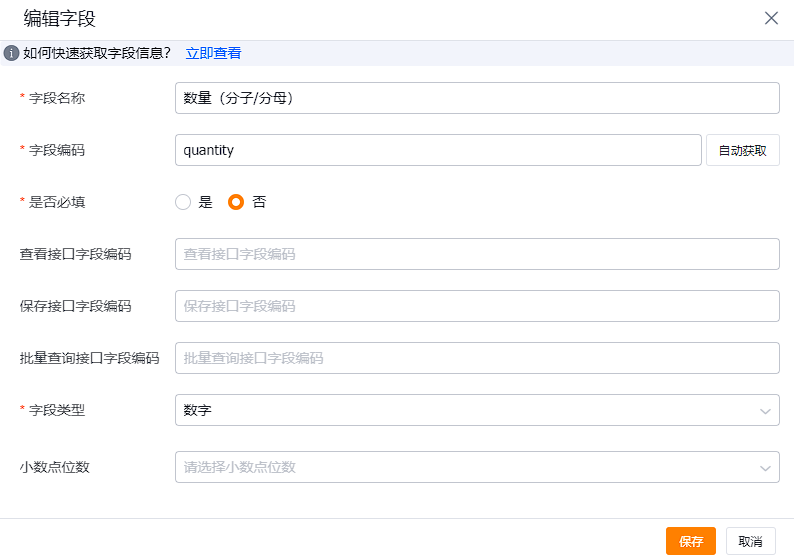The height and width of the screenshot is (557, 794).
Task: Close the 编辑字段 dialog with X icon
Action: [771, 18]
